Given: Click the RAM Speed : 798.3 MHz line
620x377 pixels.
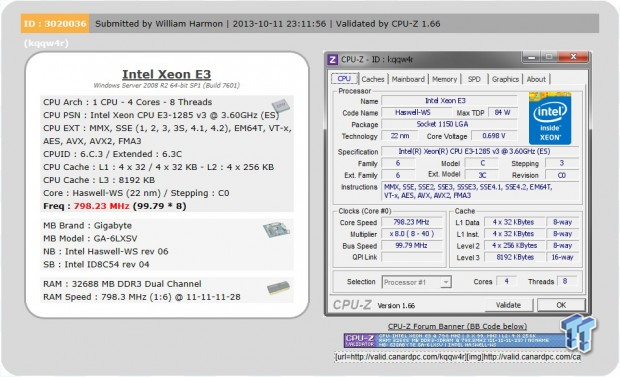Looking at the screenshot, I should (142, 297).
